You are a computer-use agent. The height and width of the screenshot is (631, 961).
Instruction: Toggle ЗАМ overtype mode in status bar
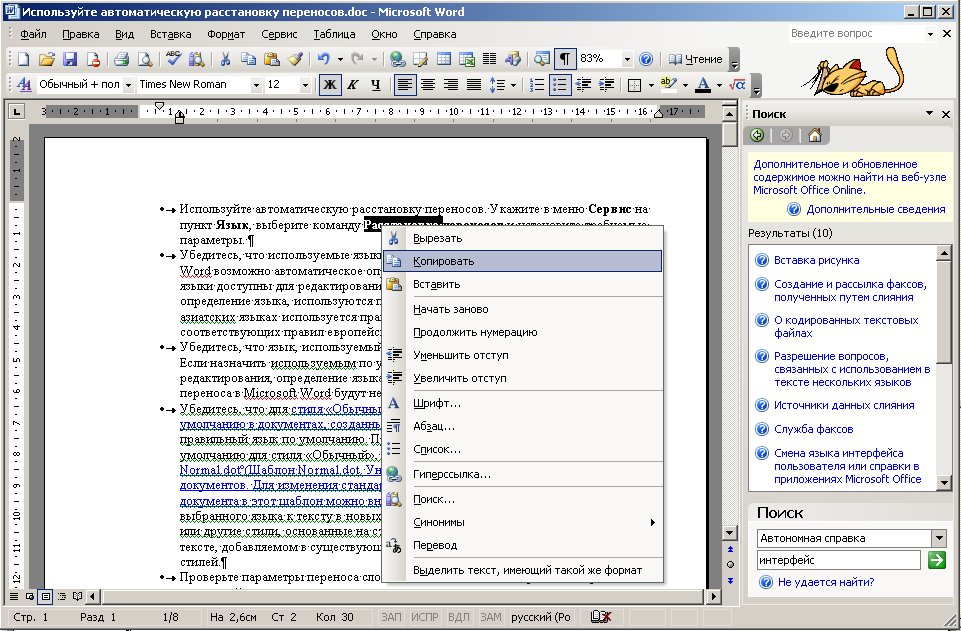[490, 617]
